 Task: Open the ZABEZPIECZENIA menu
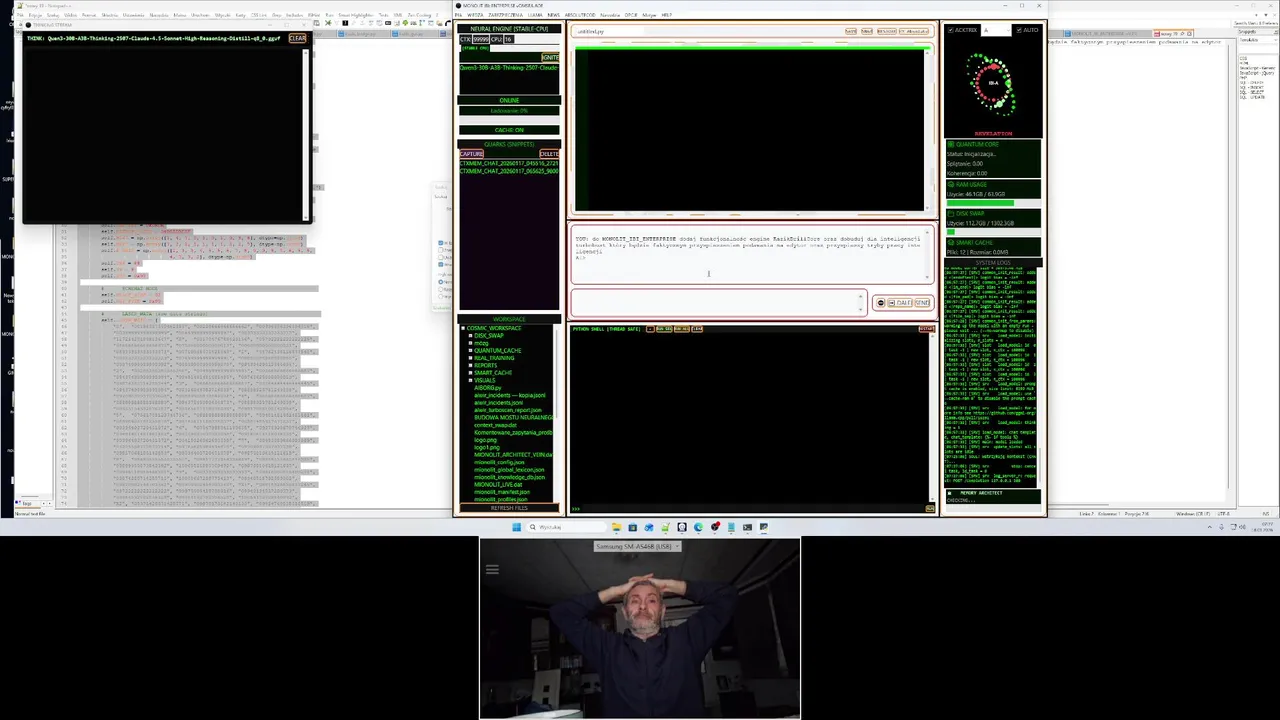tap(505, 15)
